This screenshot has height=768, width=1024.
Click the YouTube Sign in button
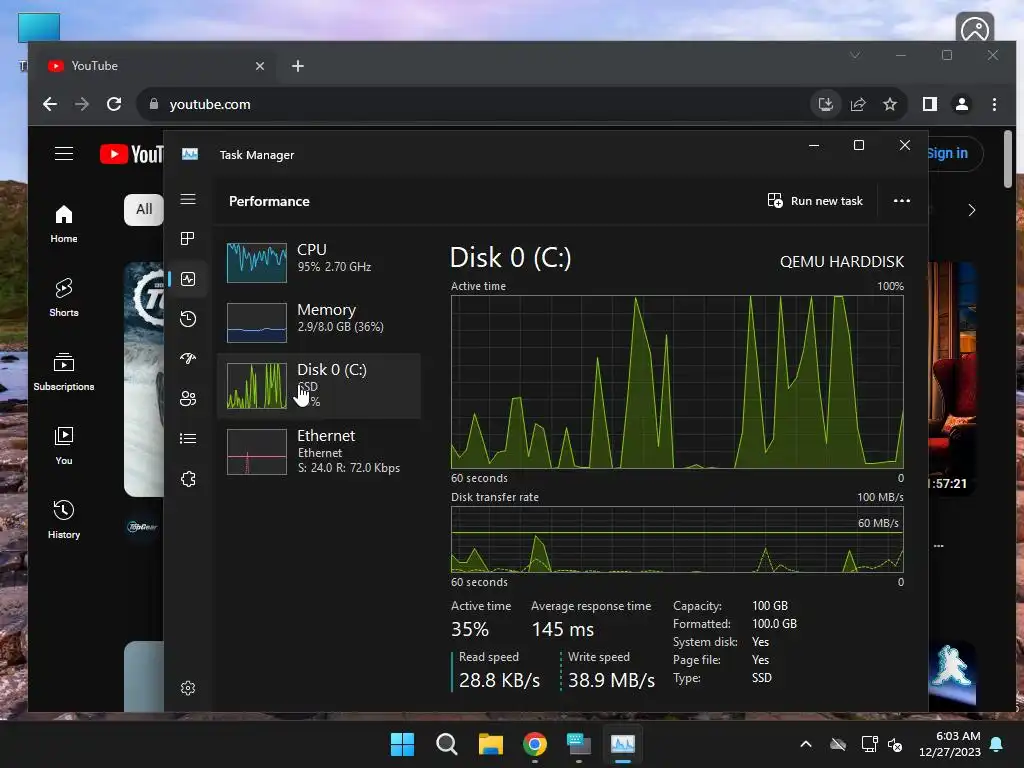click(x=947, y=153)
